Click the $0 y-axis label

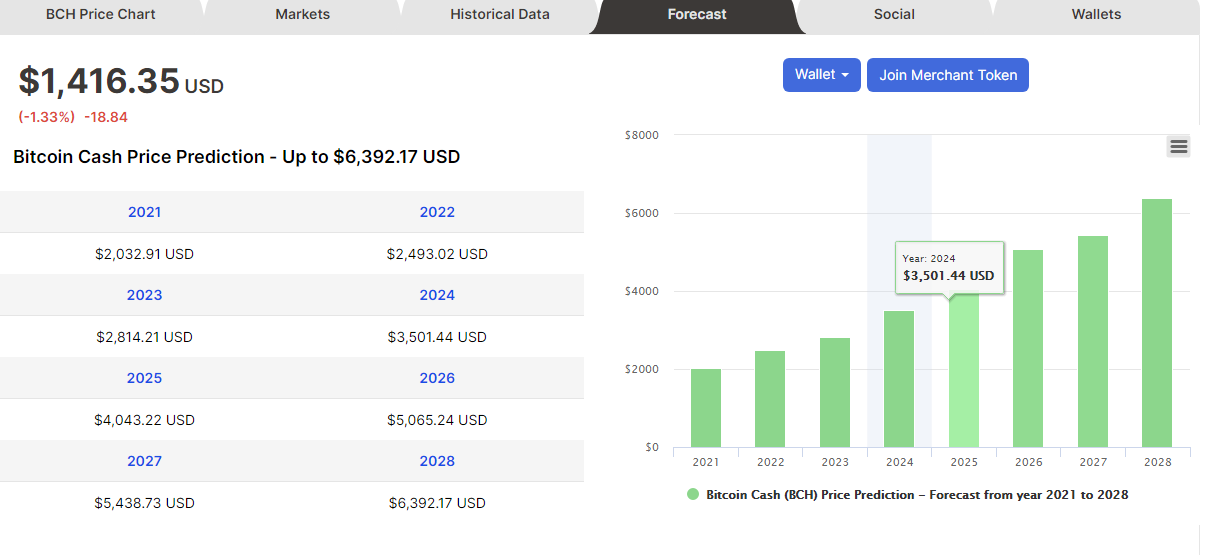click(x=652, y=447)
